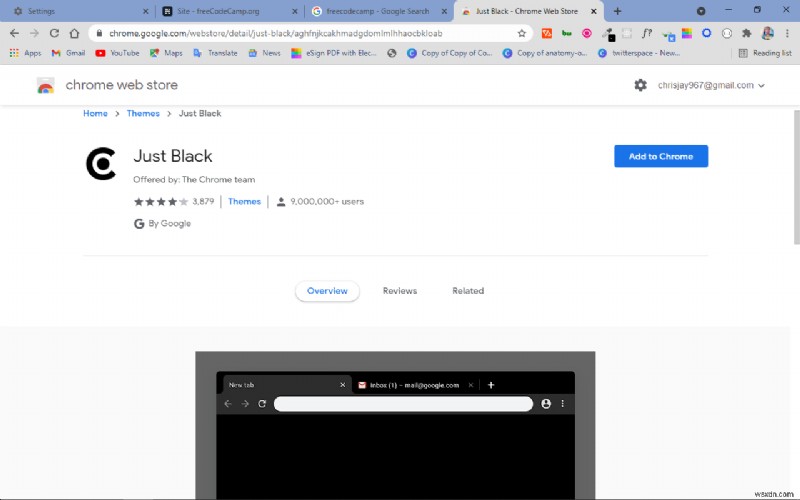Click Add to Chrome button
This screenshot has height=500, width=800.
(661, 156)
